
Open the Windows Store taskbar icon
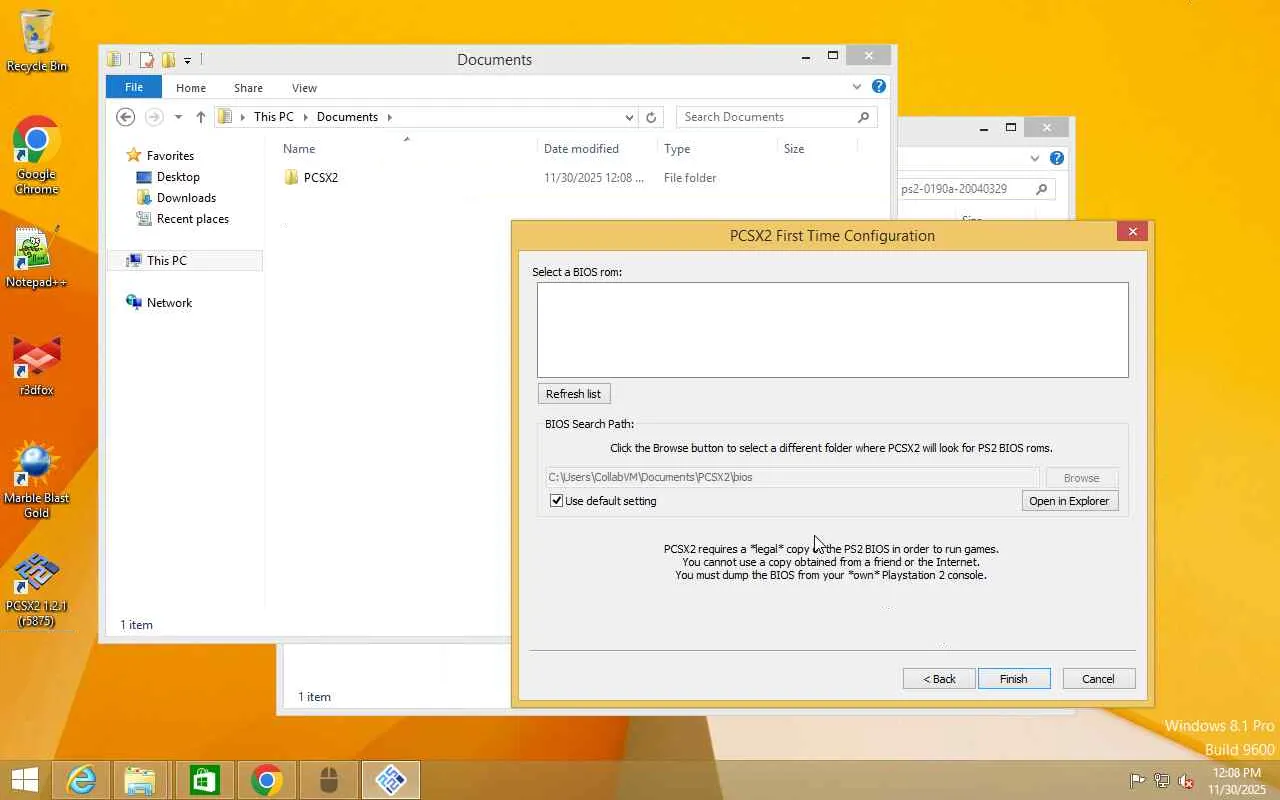(204, 780)
